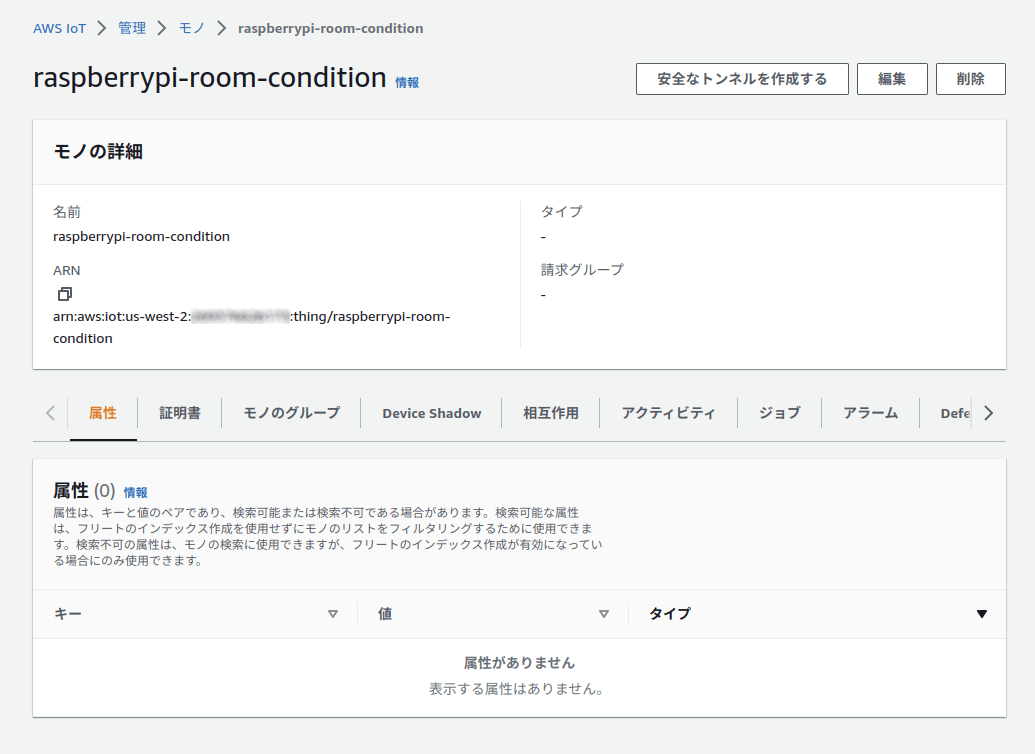Open the 証明書 tab
Viewport: 1035px width, 754px height.
click(180, 413)
